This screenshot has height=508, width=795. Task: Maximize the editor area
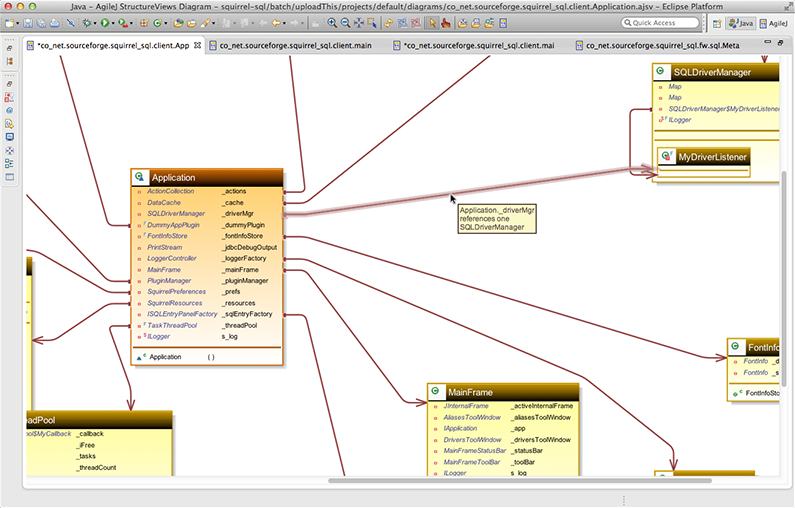click(781, 43)
